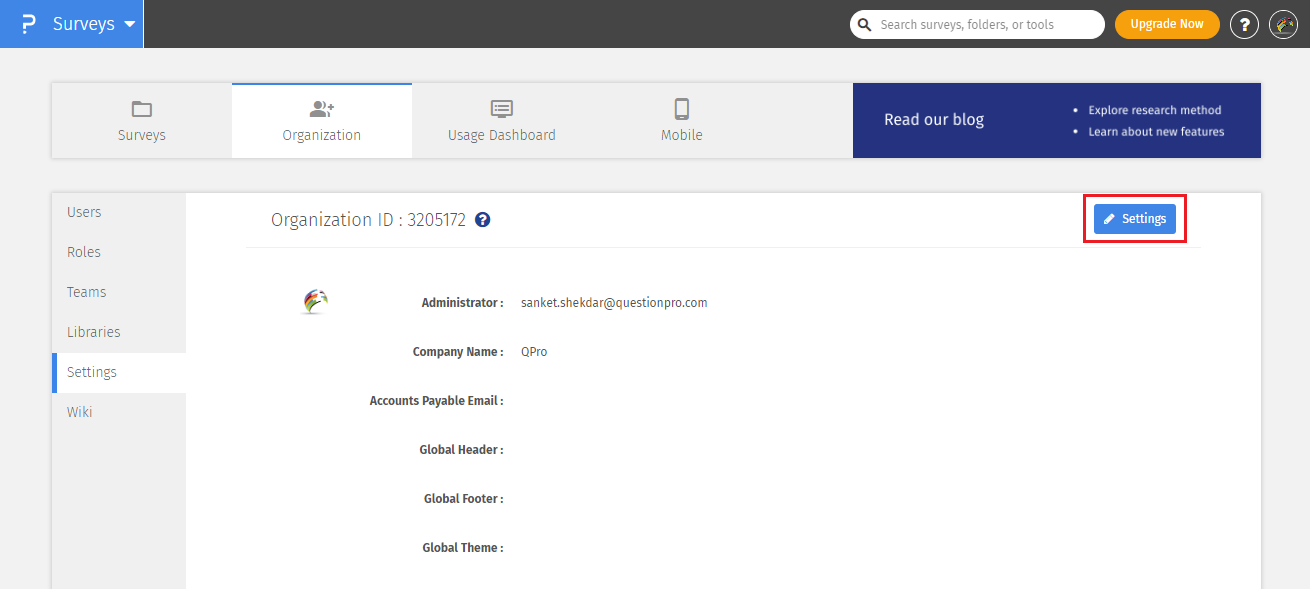Screen dimensions: 1310x589
Task: Switch to the Mobile tab
Action: (682, 121)
